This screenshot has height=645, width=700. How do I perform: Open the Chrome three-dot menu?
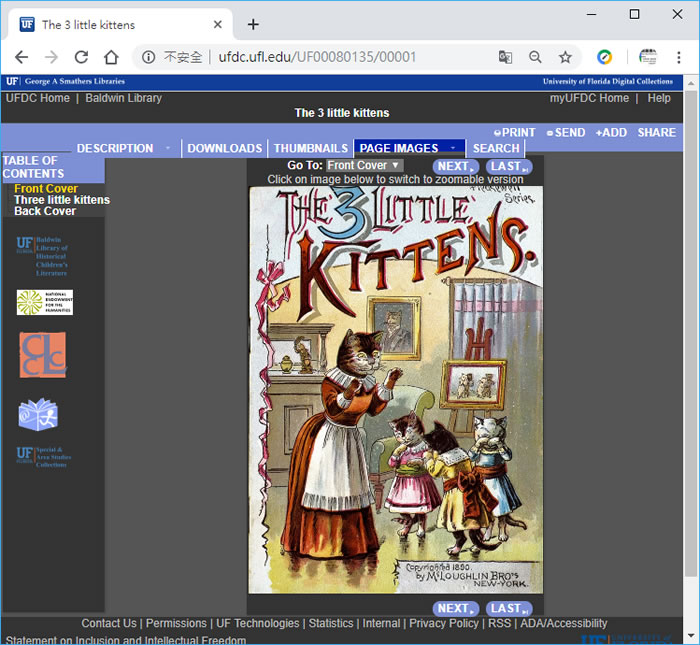679,57
